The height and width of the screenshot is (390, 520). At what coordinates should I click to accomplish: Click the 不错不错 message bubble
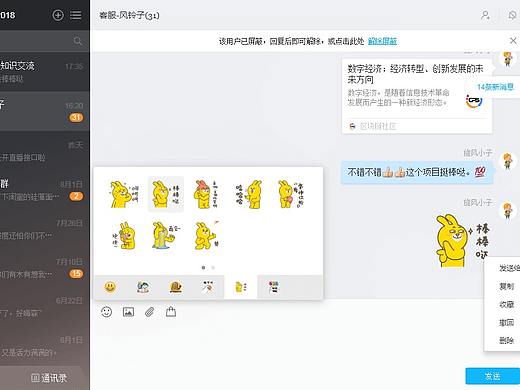(417, 172)
